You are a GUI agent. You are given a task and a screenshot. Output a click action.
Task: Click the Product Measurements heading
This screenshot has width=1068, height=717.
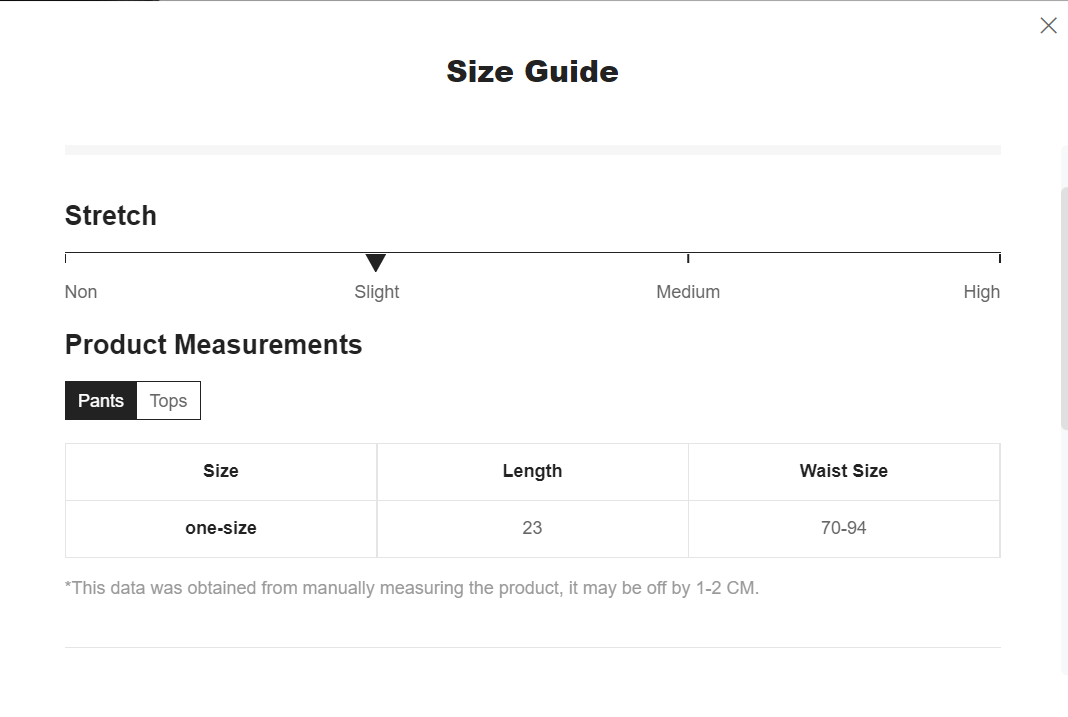(213, 345)
